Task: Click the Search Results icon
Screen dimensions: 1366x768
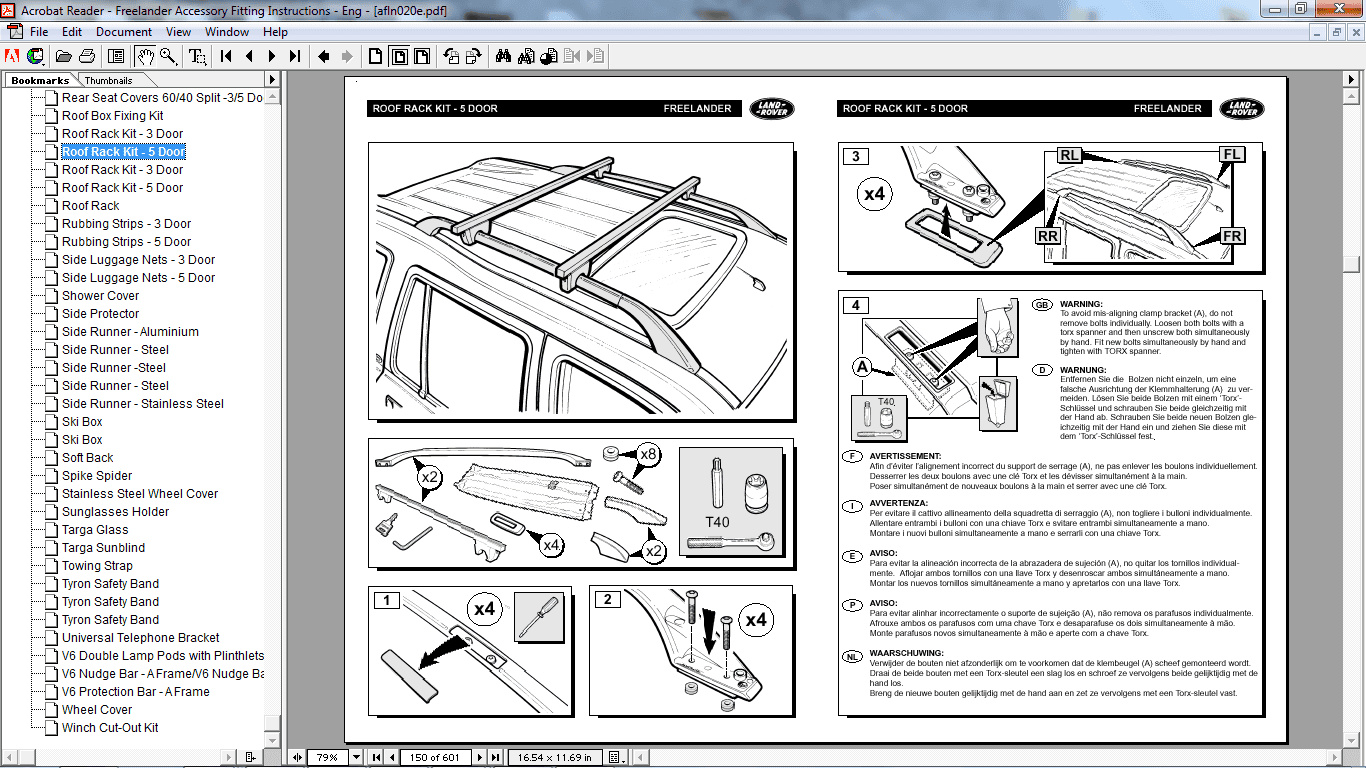Action: [x=548, y=56]
